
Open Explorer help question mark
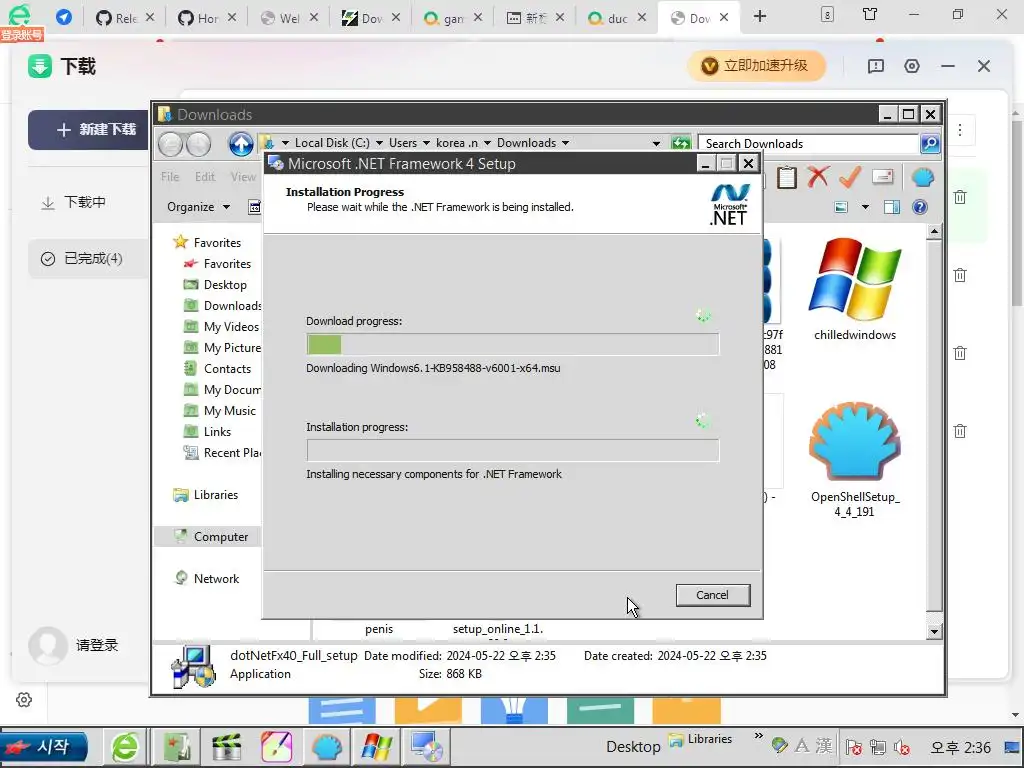click(920, 207)
